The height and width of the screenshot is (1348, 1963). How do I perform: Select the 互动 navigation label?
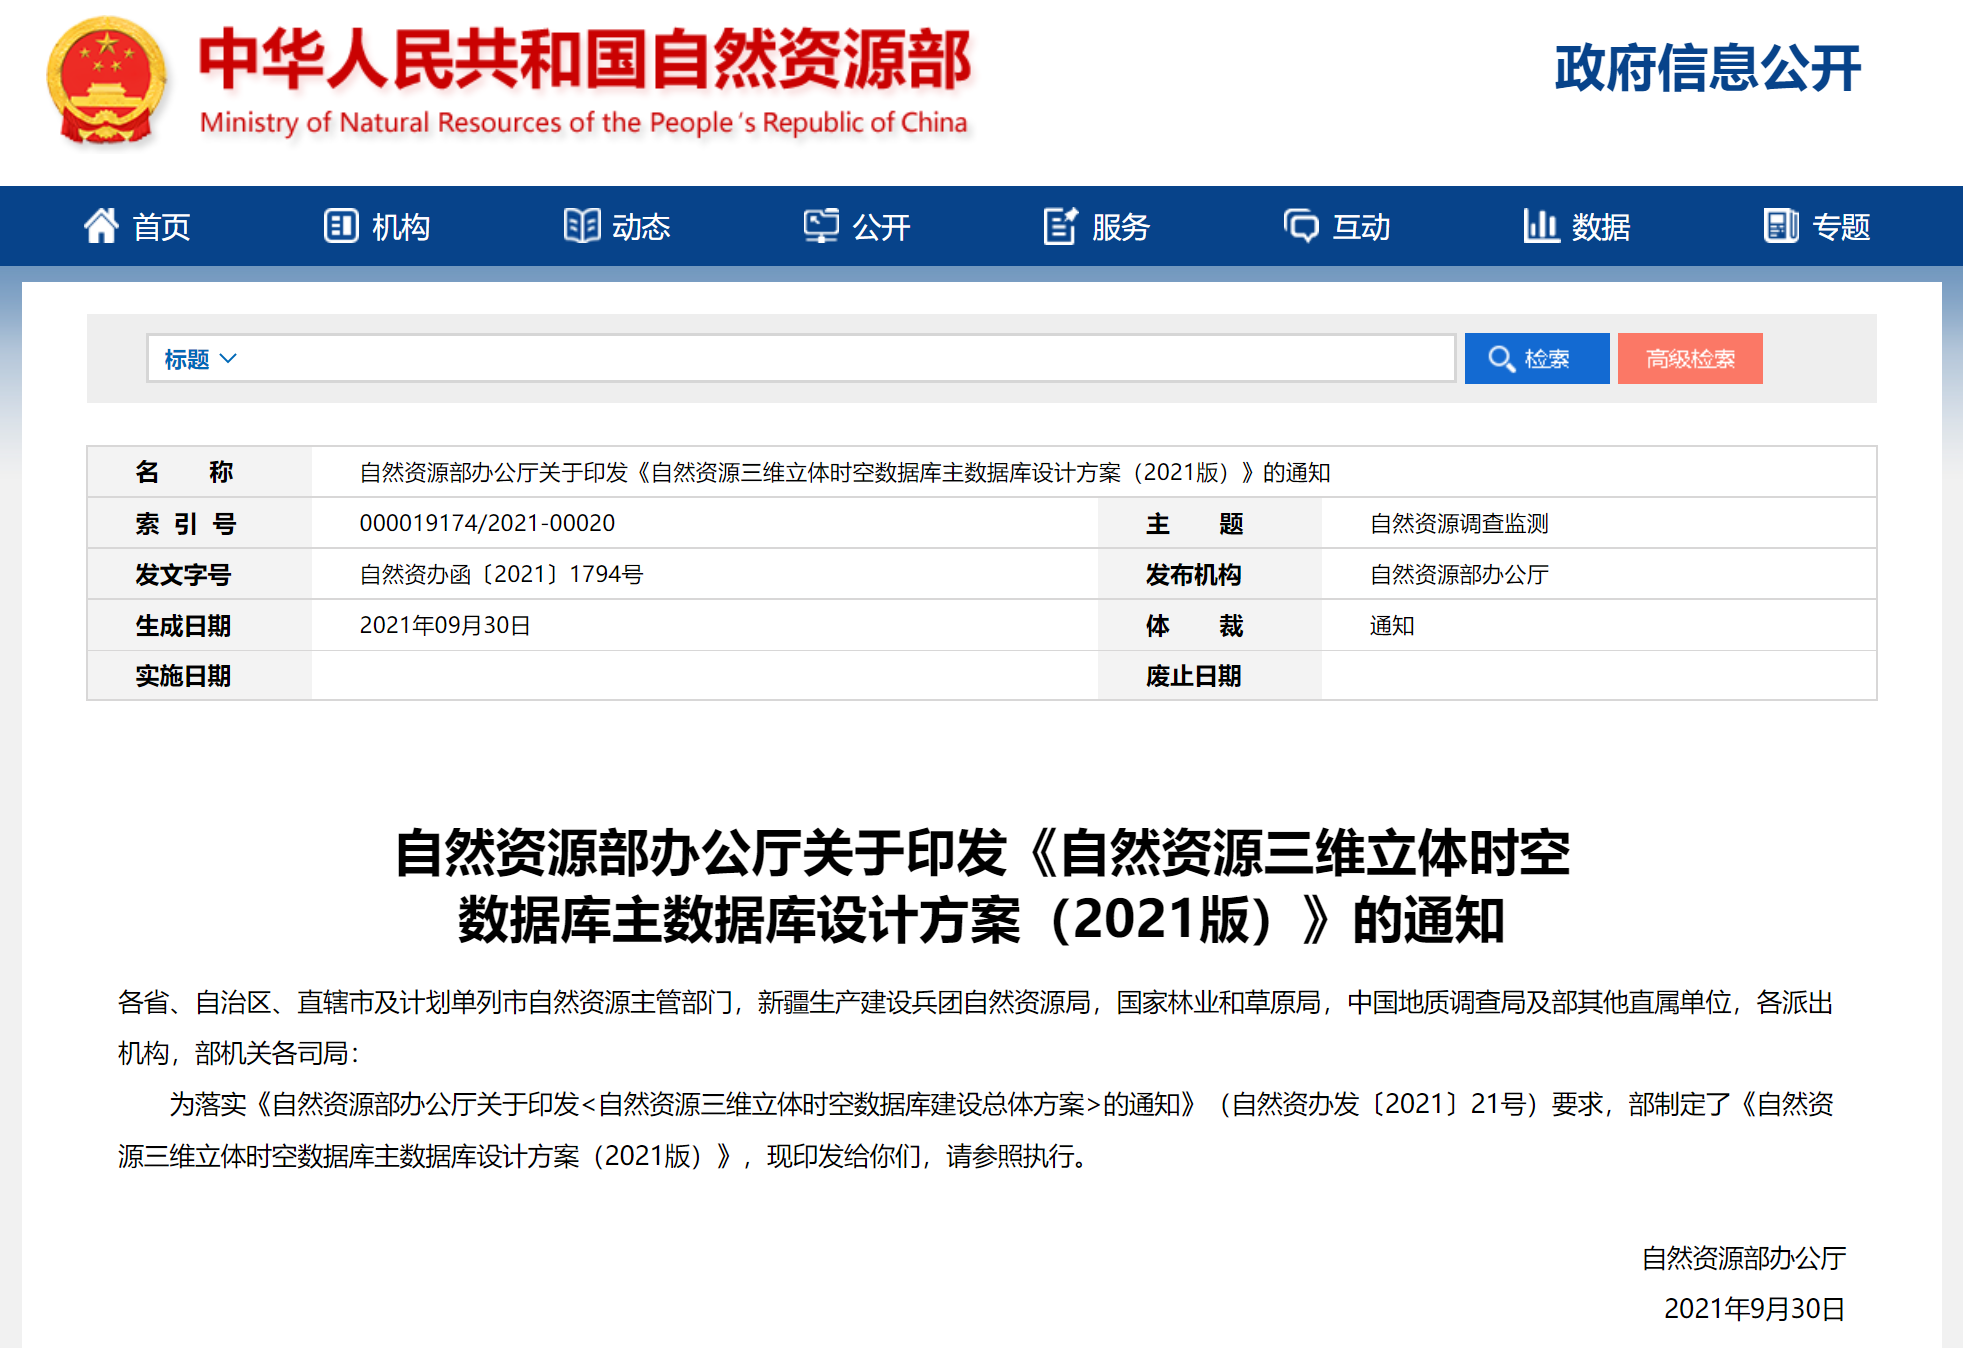[1361, 227]
